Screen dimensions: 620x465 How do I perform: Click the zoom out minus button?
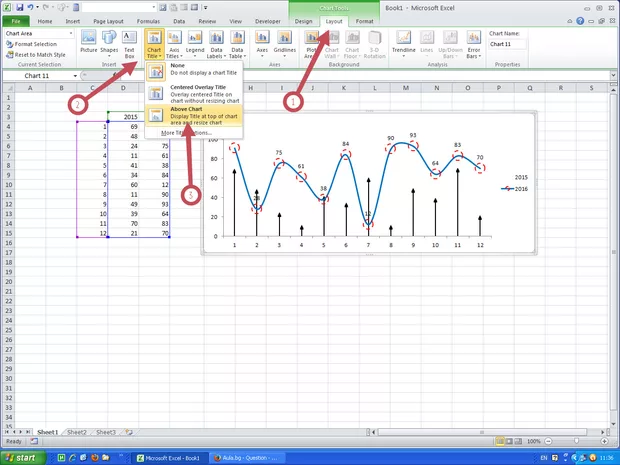click(548, 441)
